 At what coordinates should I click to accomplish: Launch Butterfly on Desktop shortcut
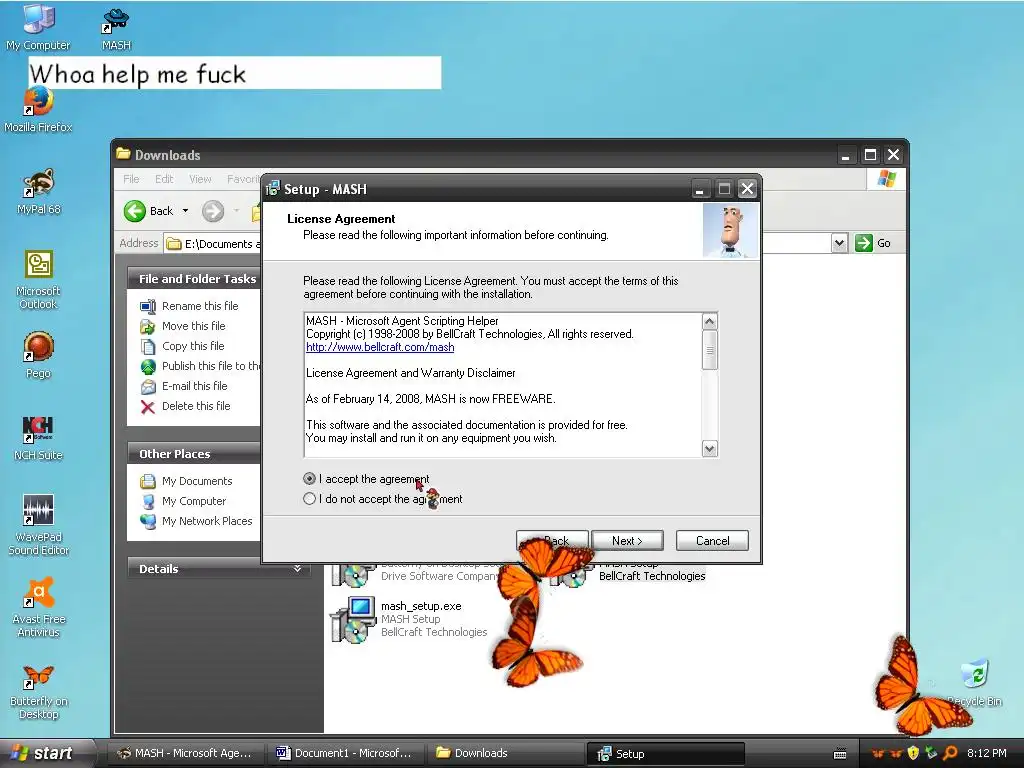pos(38,691)
